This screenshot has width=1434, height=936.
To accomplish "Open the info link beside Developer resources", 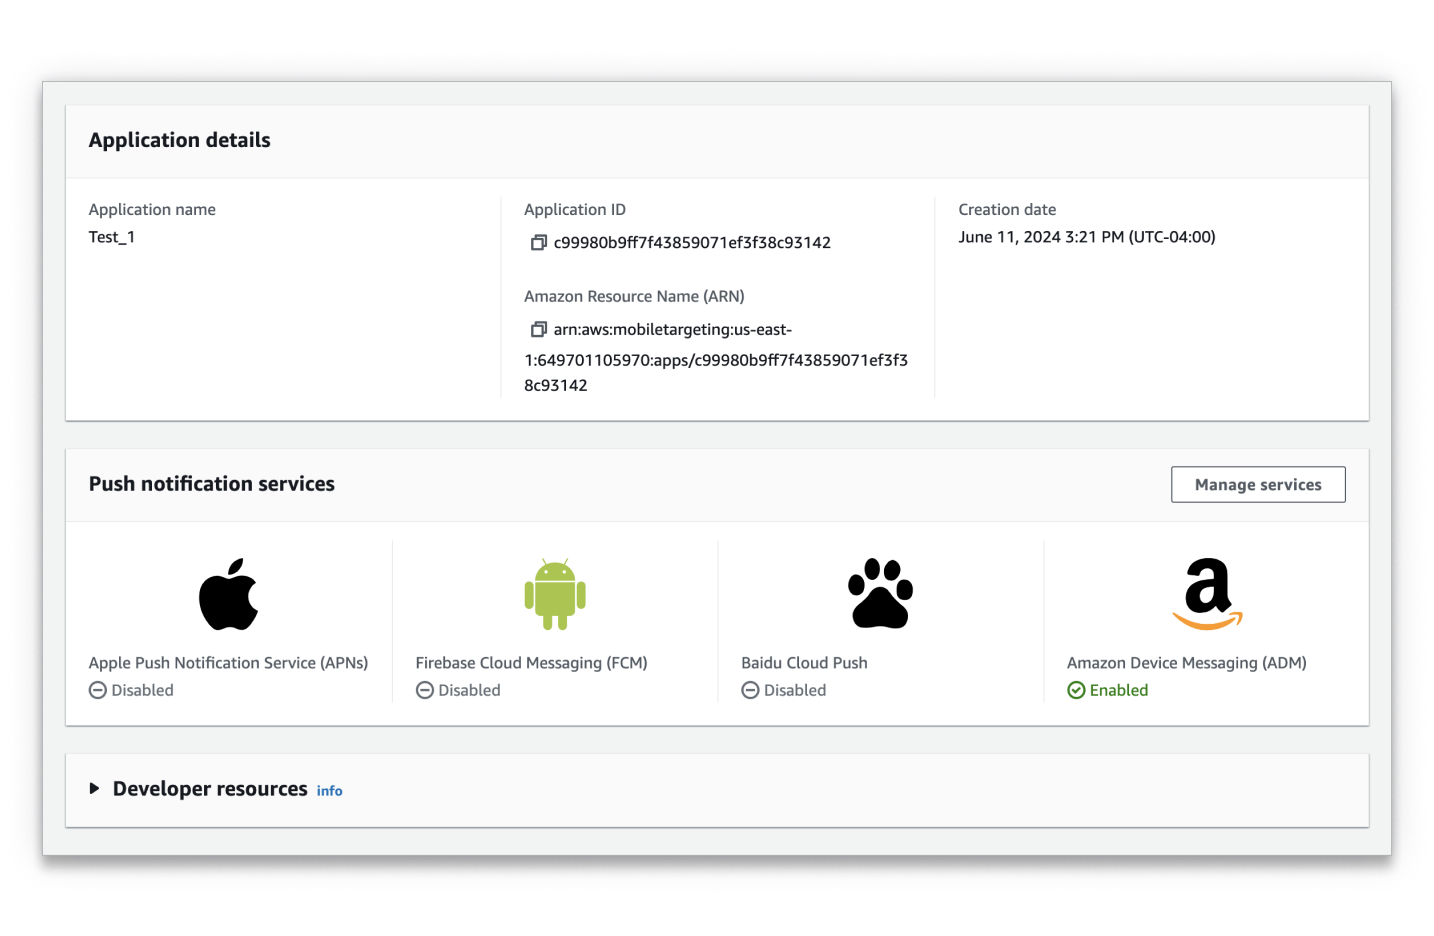I will [329, 791].
